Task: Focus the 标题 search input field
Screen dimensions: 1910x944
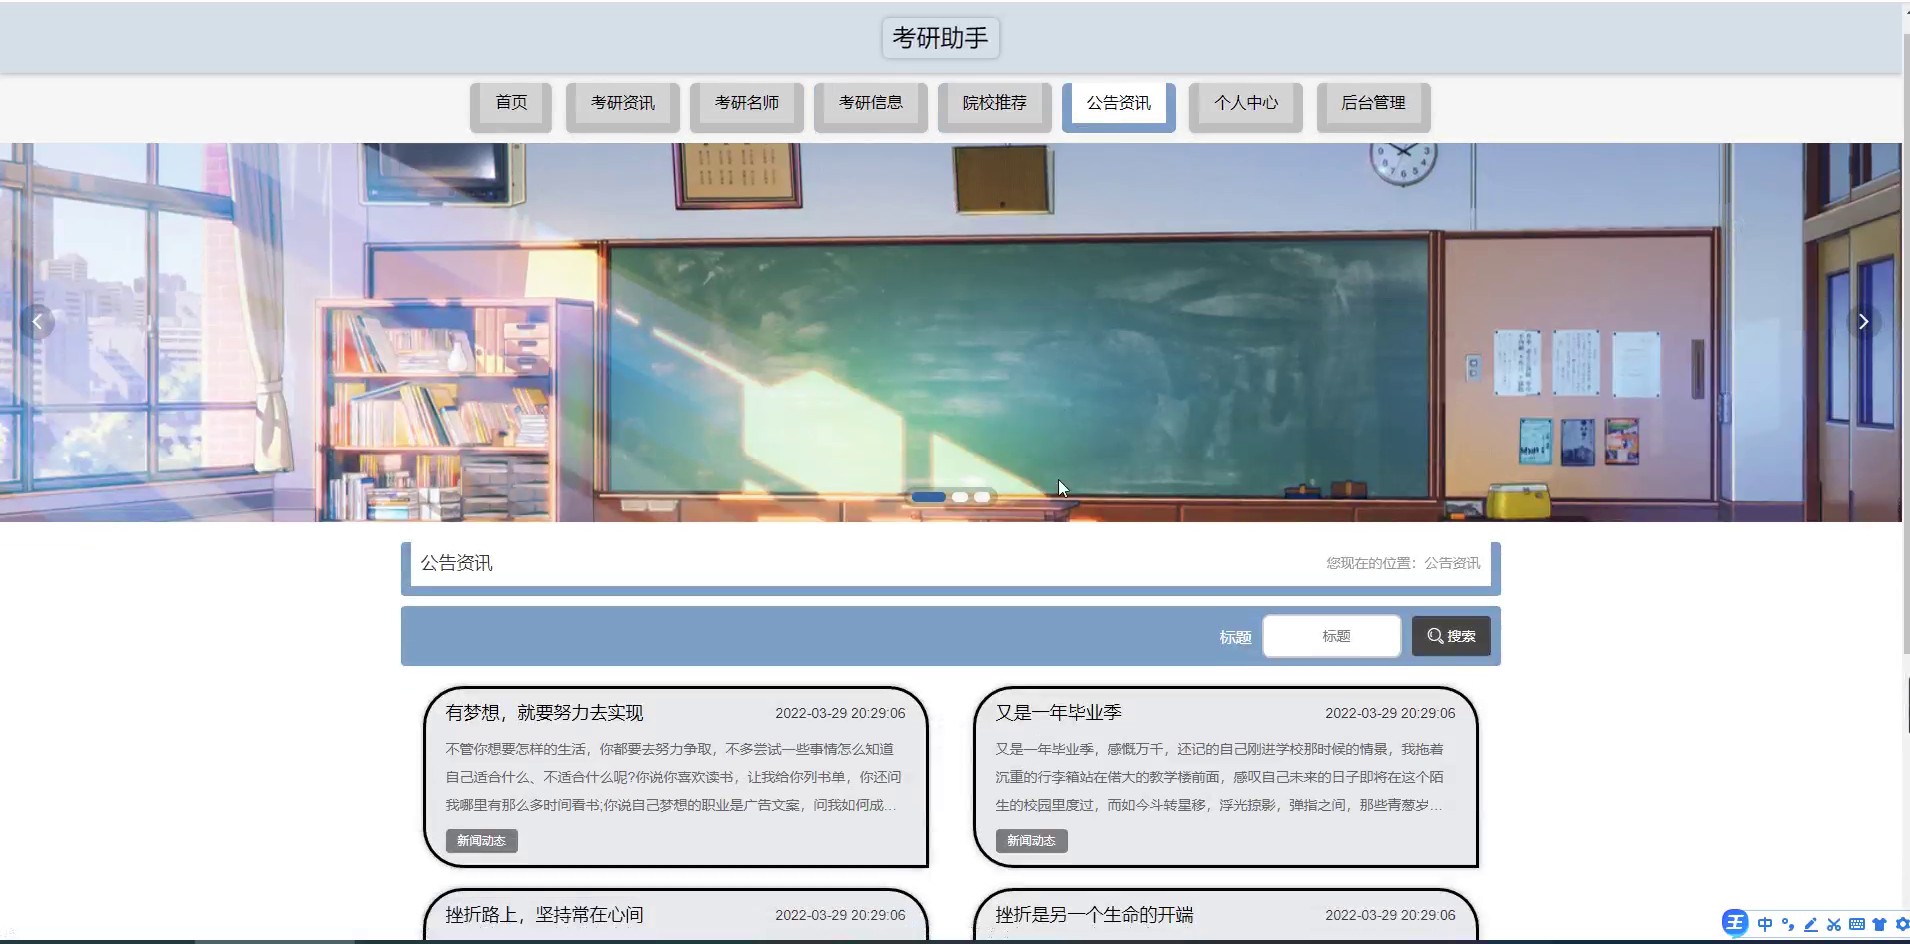Action: [1332, 636]
